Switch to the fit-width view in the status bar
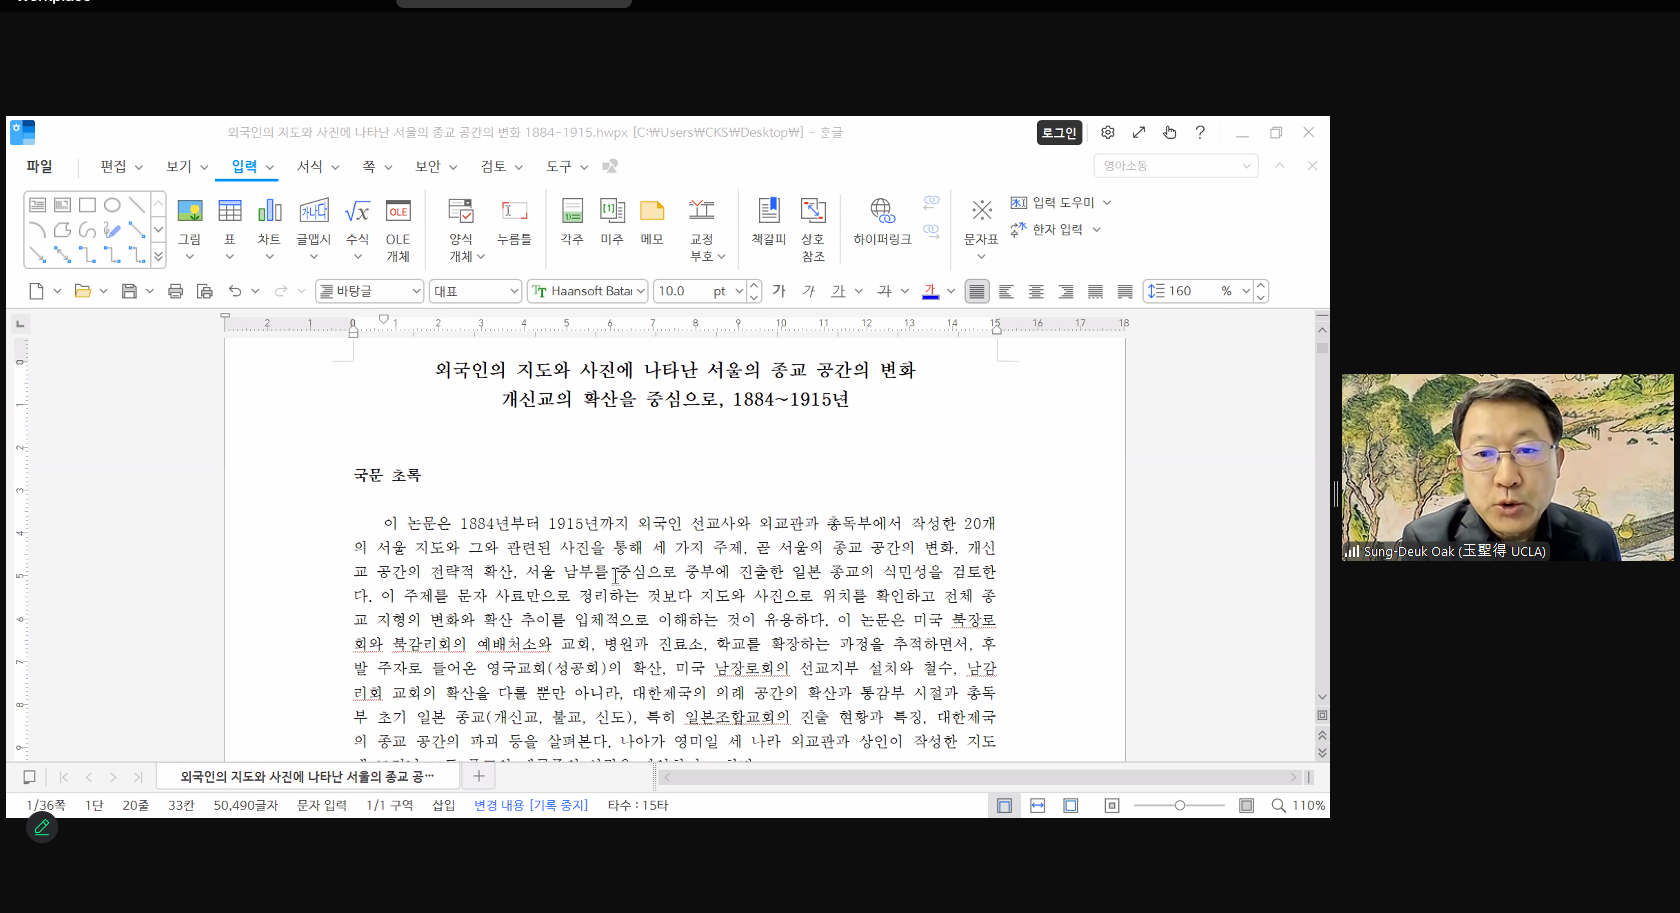This screenshot has height=913, width=1680. coord(1038,805)
